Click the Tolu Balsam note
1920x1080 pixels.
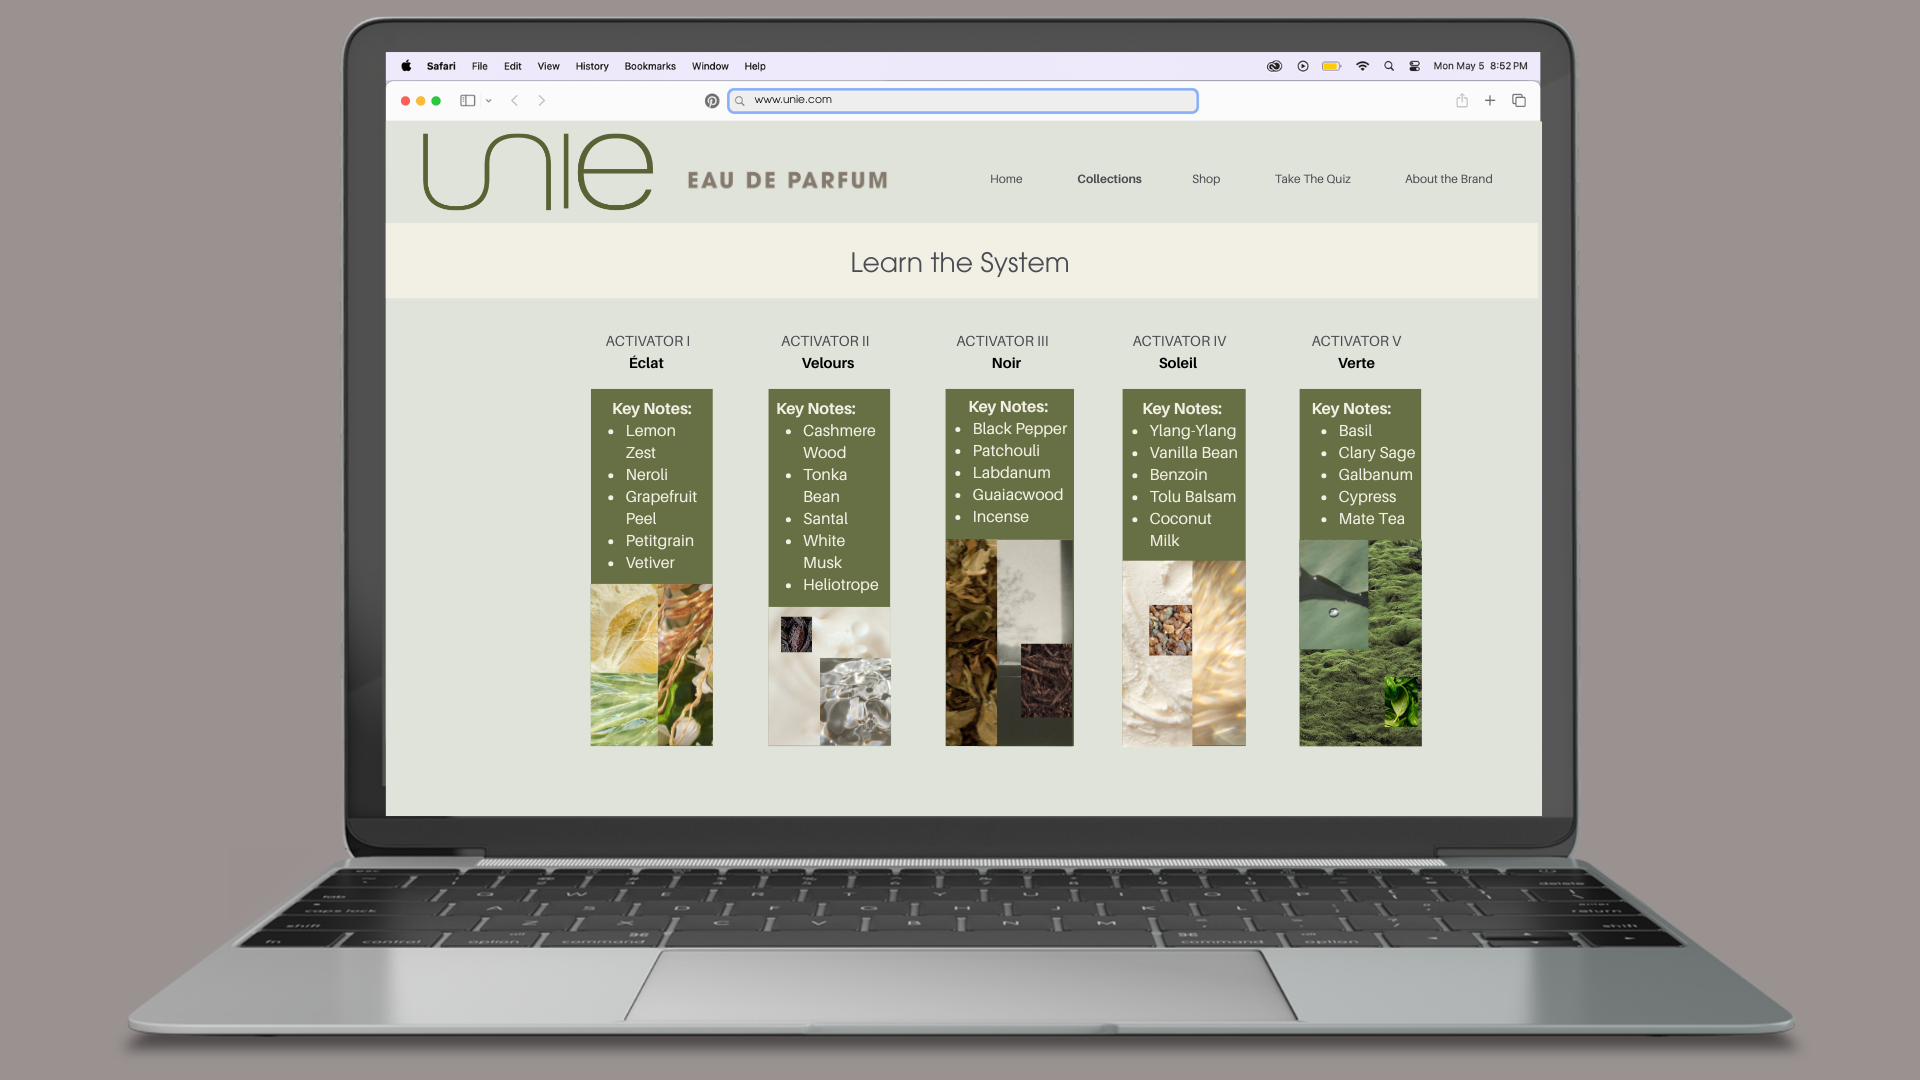(x=1193, y=497)
